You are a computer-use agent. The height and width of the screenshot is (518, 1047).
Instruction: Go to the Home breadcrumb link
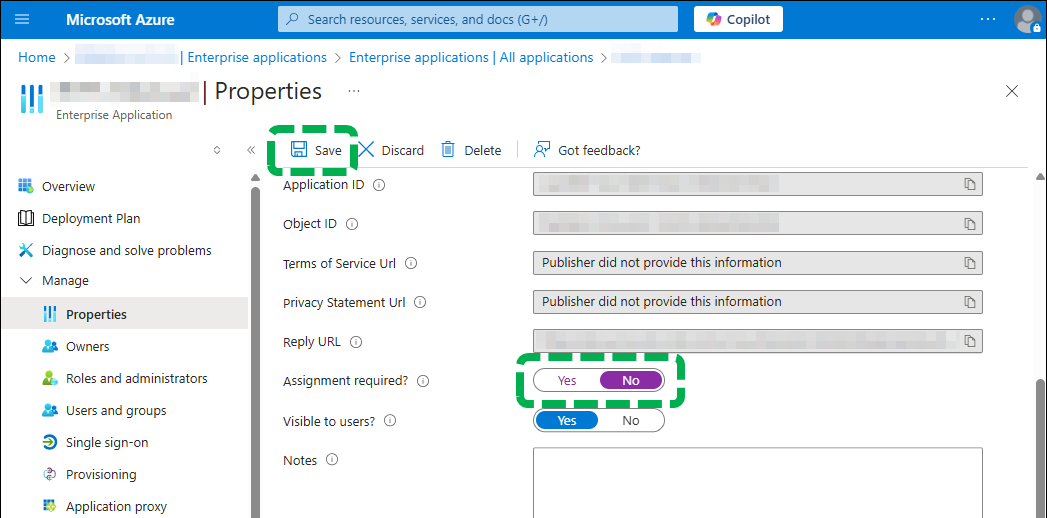(x=37, y=57)
